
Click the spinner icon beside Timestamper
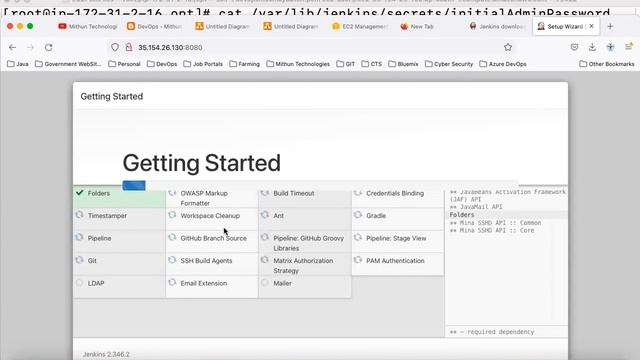[80, 215]
